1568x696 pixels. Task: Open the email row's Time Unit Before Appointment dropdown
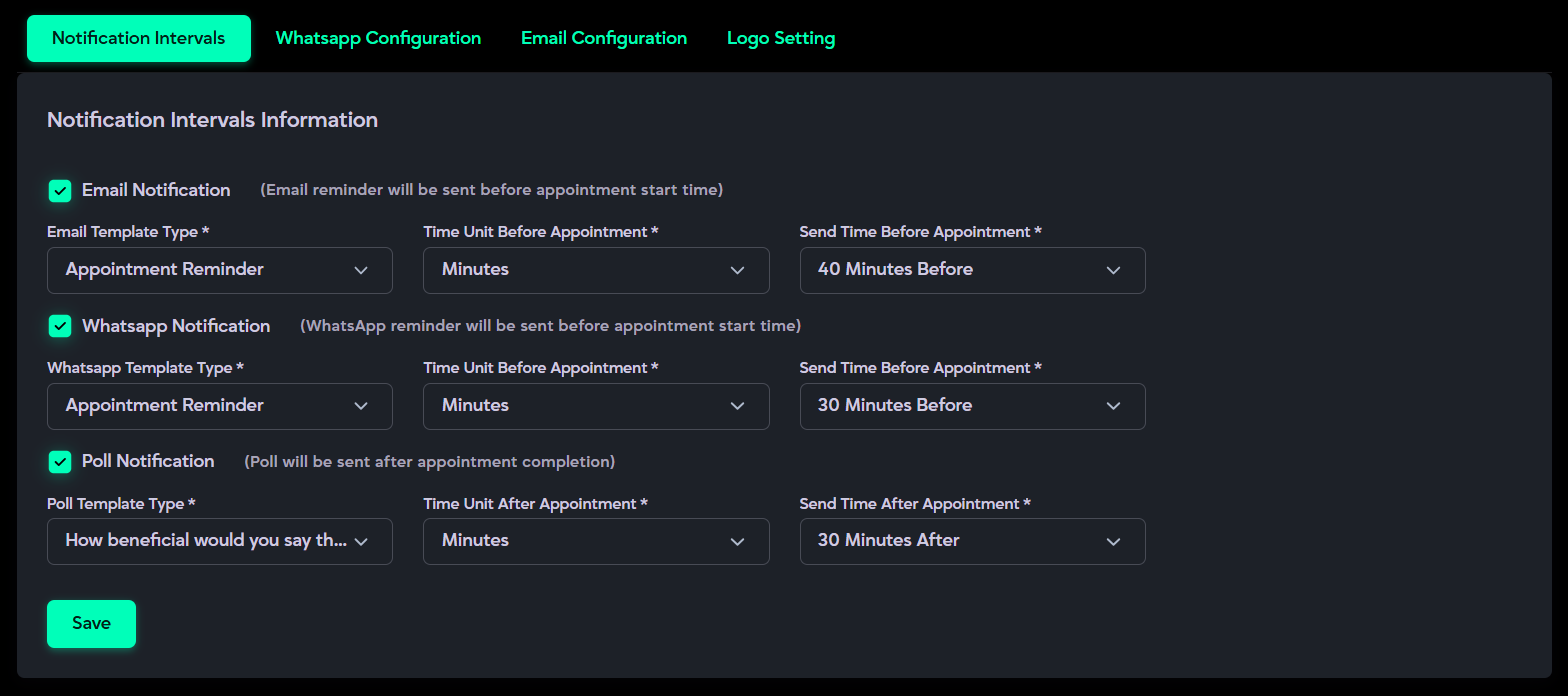[x=595, y=270]
